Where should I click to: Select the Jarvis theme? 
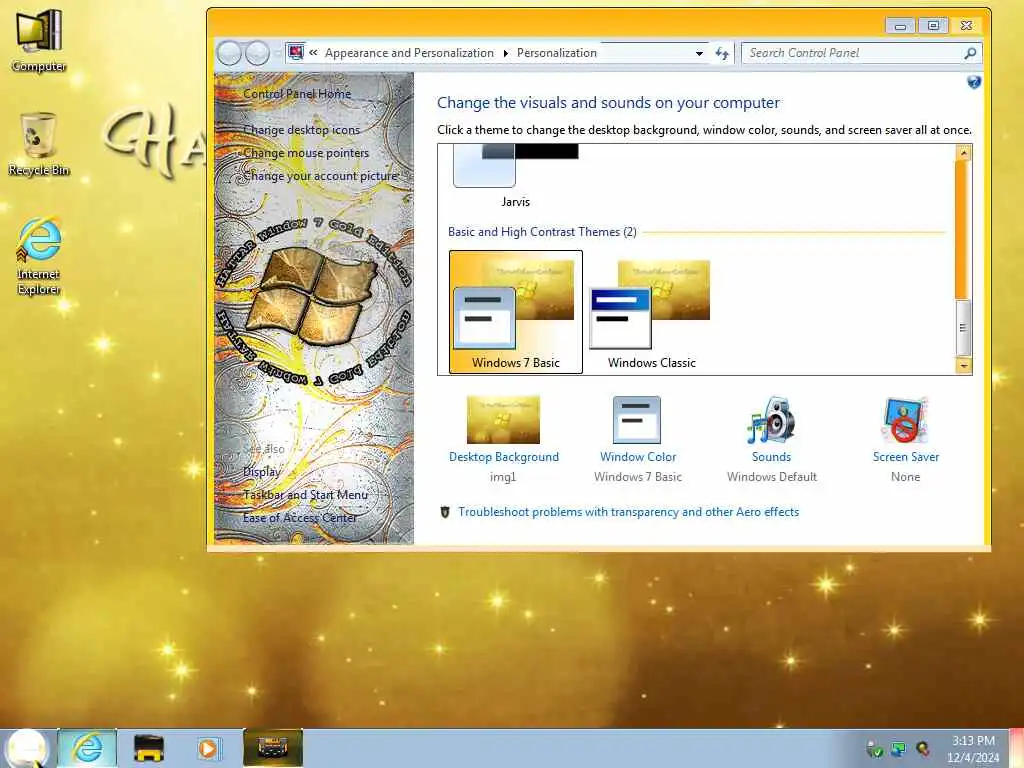pos(515,176)
